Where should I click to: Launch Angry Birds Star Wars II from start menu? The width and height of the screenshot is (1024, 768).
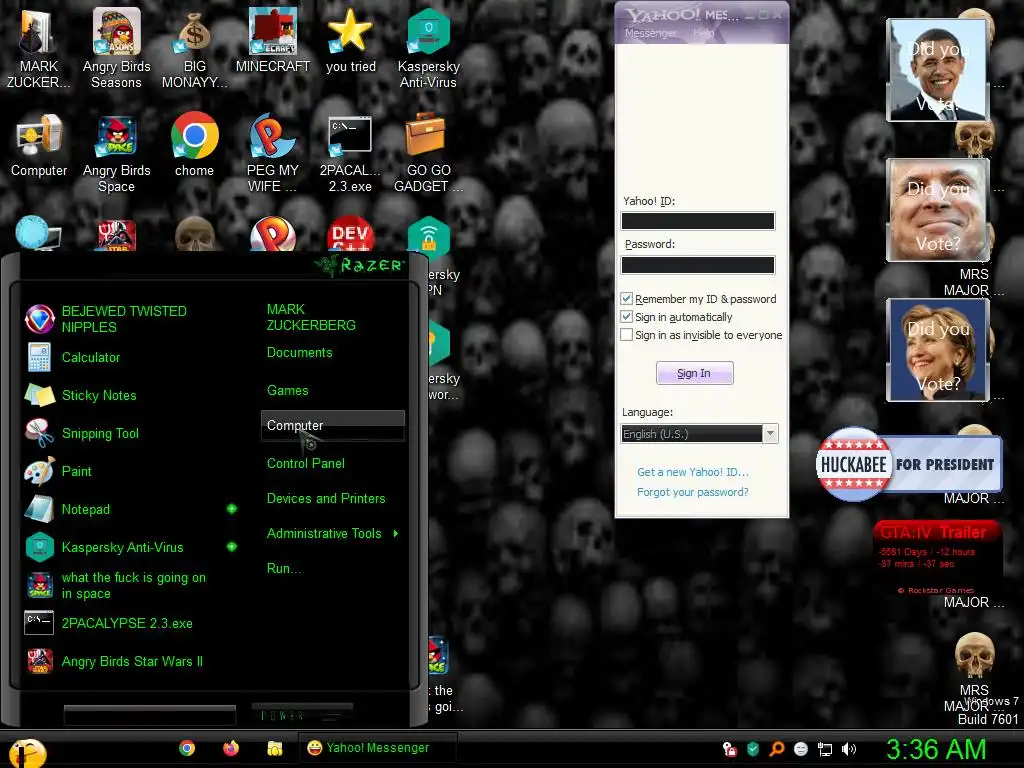(x=114, y=661)
